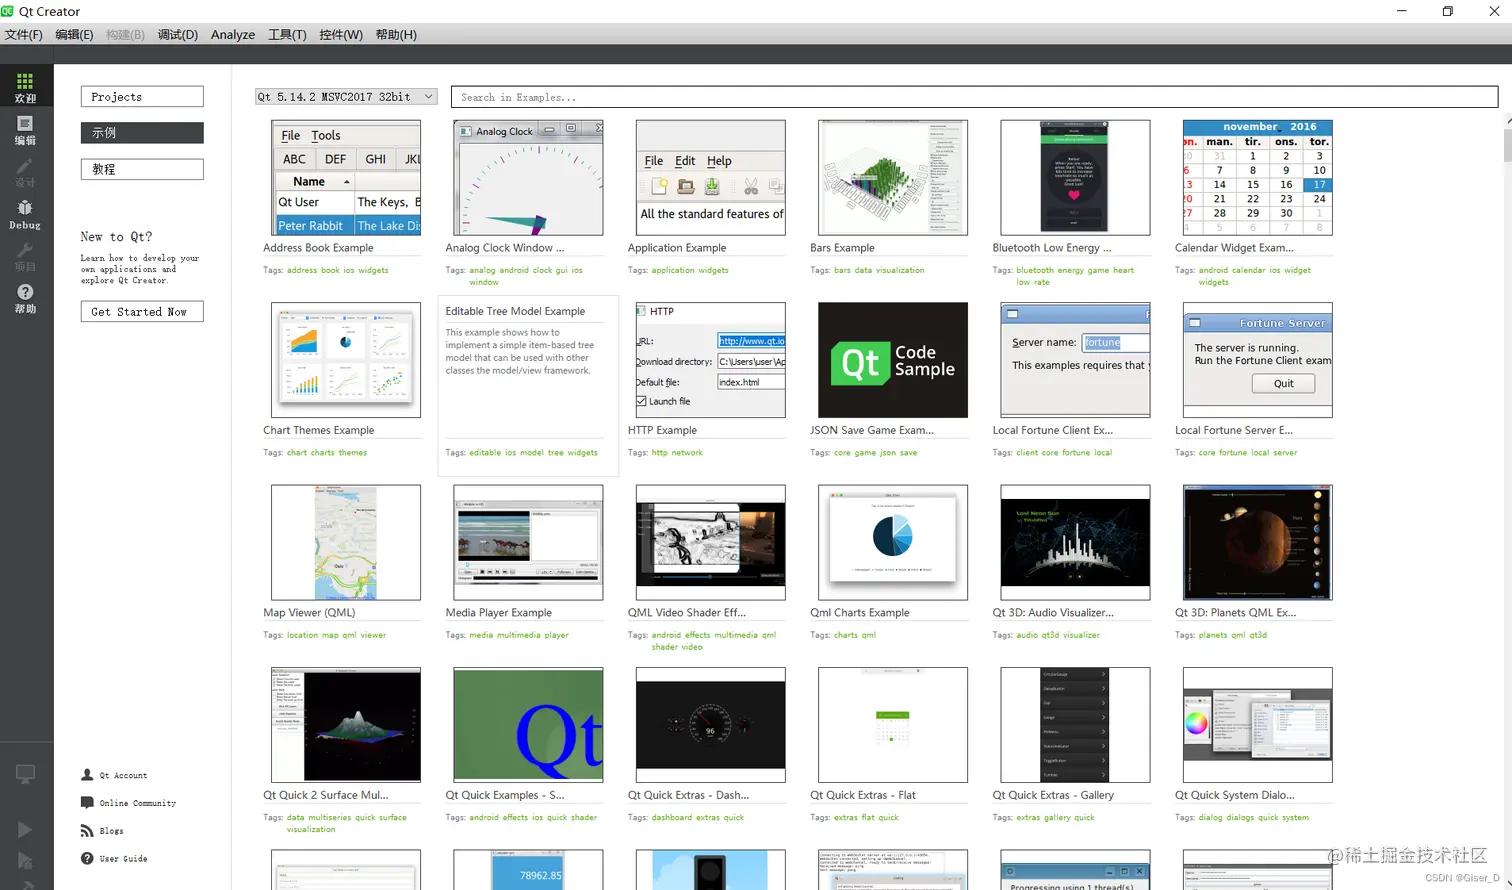Click the Get Started Now button

pos(142,312)
